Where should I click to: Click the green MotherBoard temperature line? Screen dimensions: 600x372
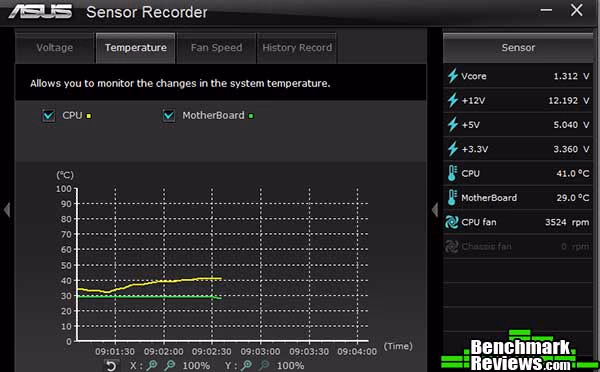149,297
